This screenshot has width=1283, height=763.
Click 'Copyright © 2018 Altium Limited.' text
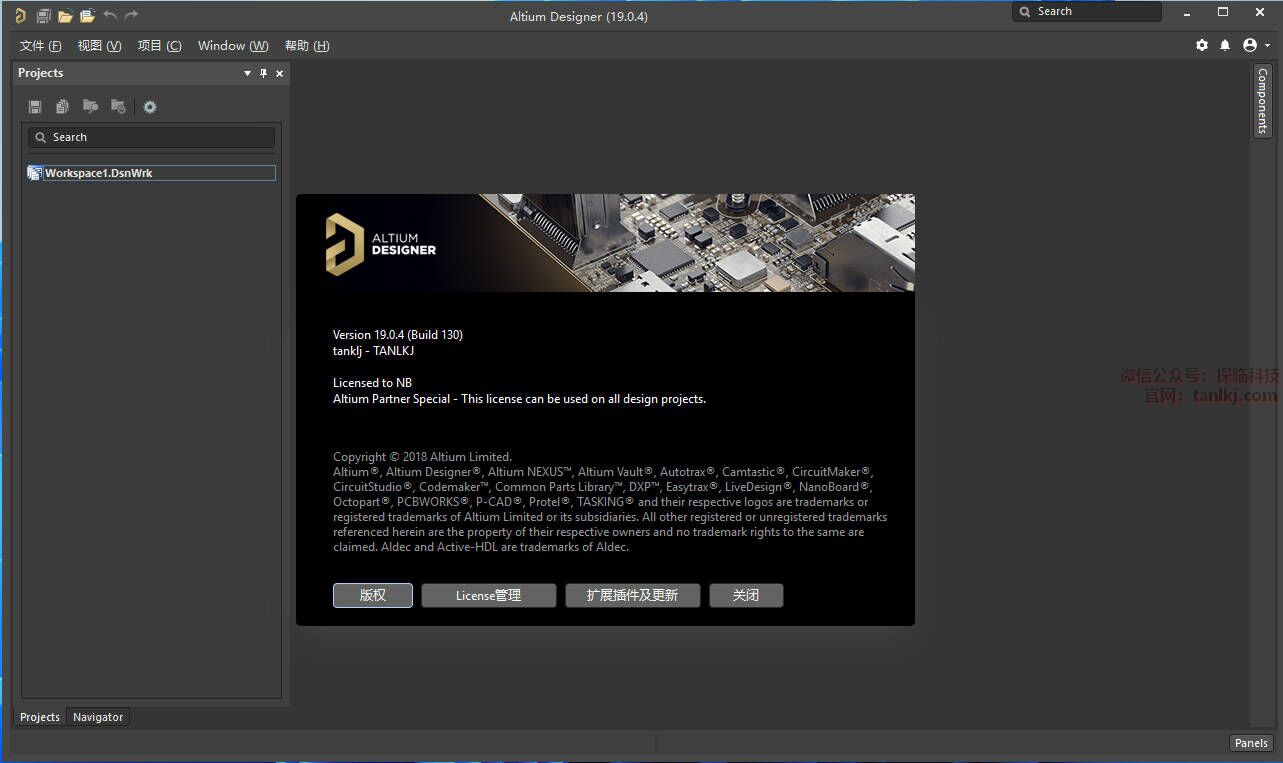(x=422, y=457)
